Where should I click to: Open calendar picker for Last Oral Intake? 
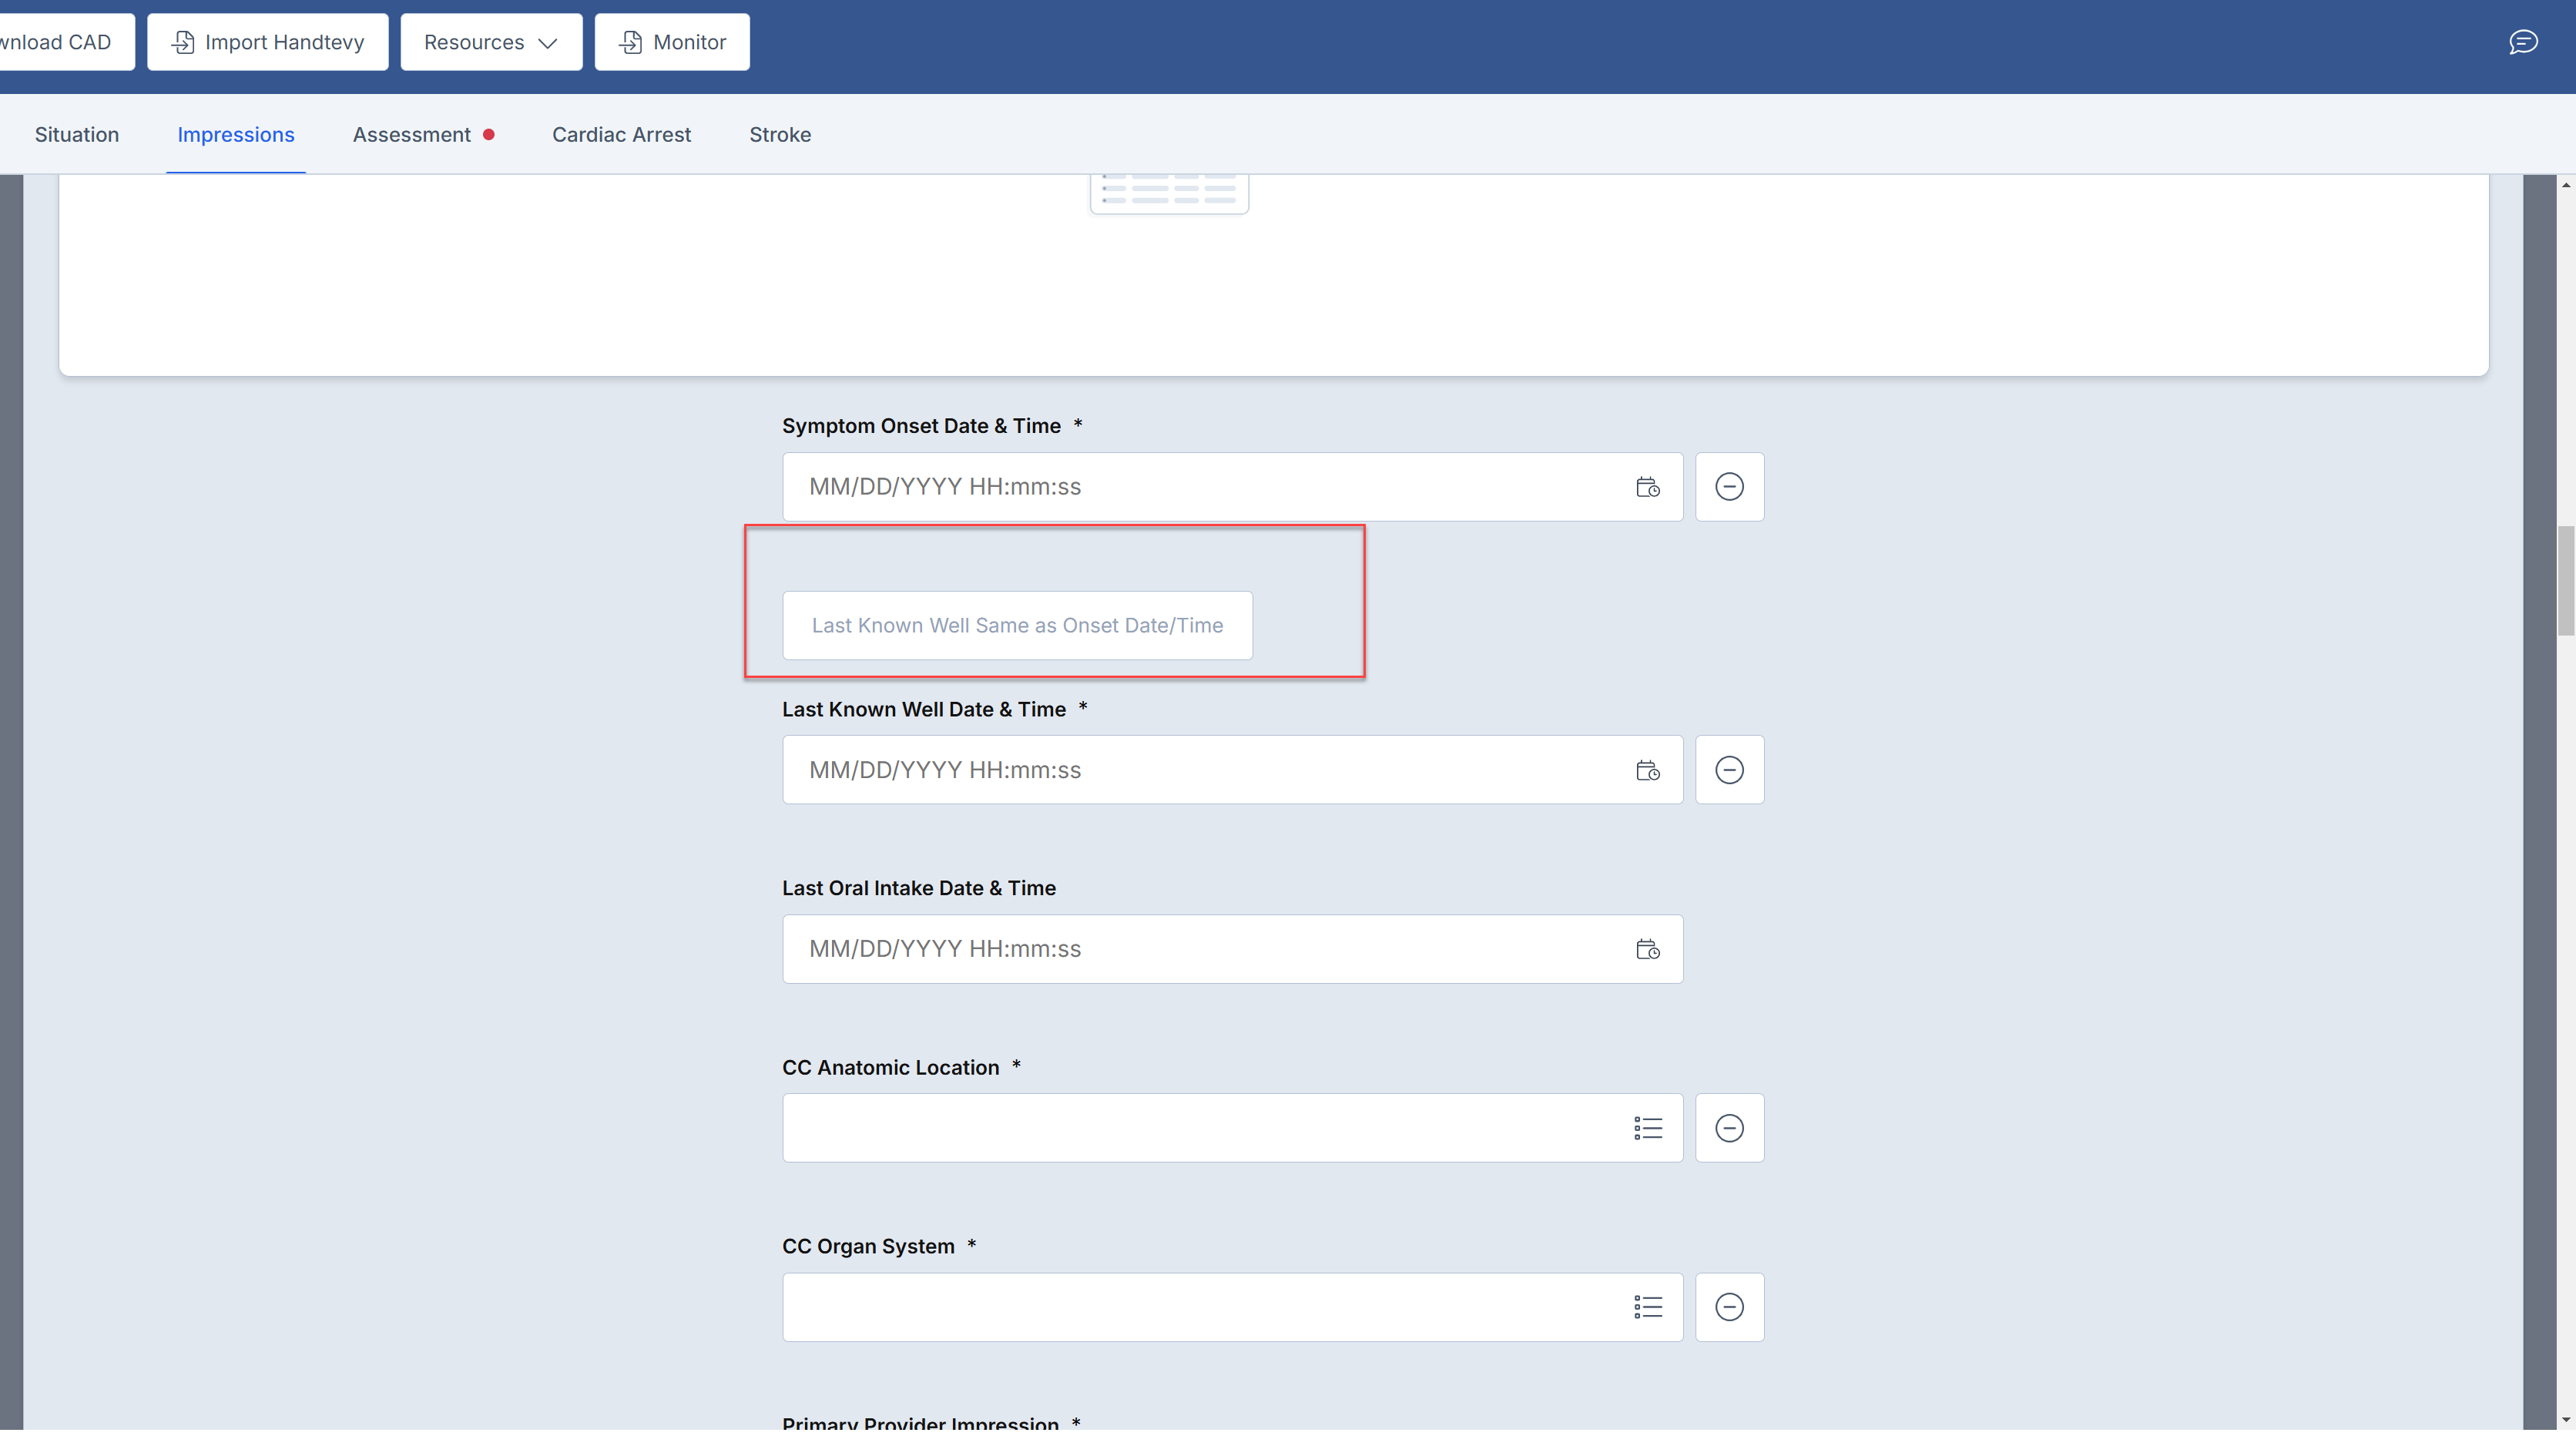coord(1647,949)
